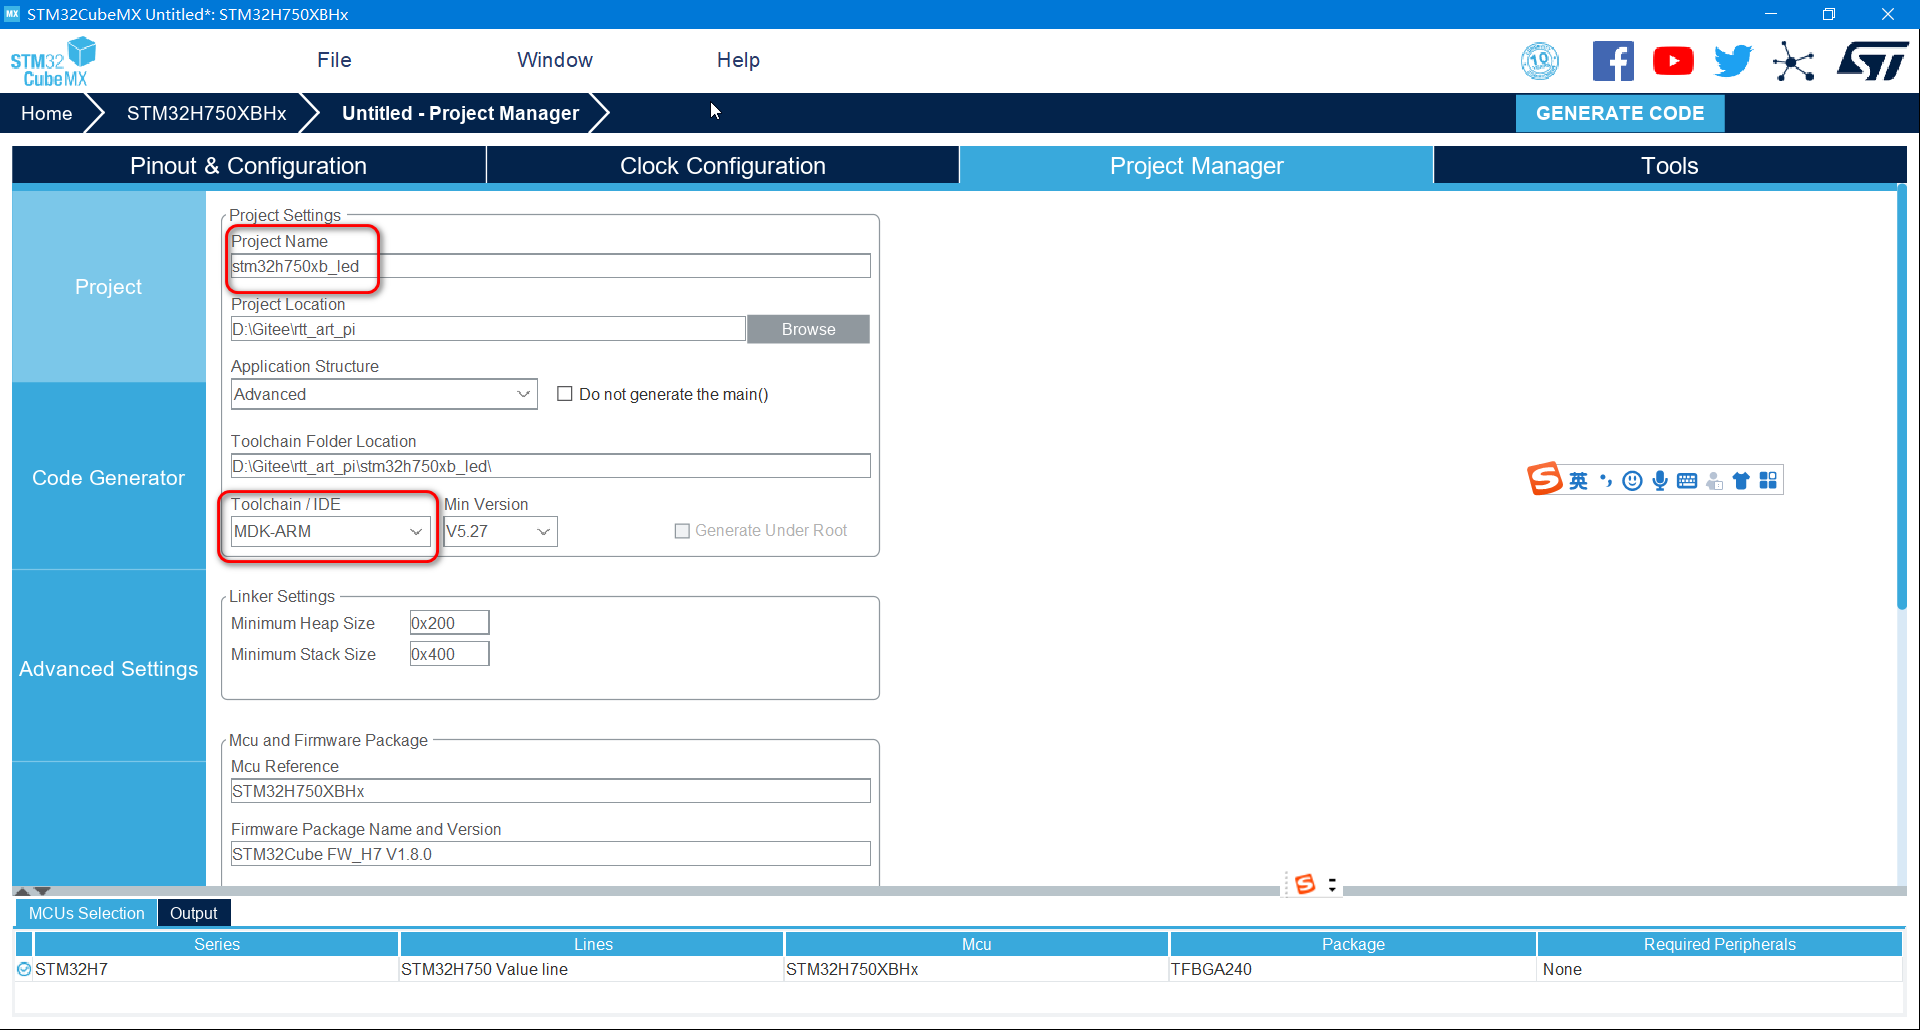This screenshot has height=1030, width=1920.
Task: Open the ST community network icon
Action: tap(1794, 62)
